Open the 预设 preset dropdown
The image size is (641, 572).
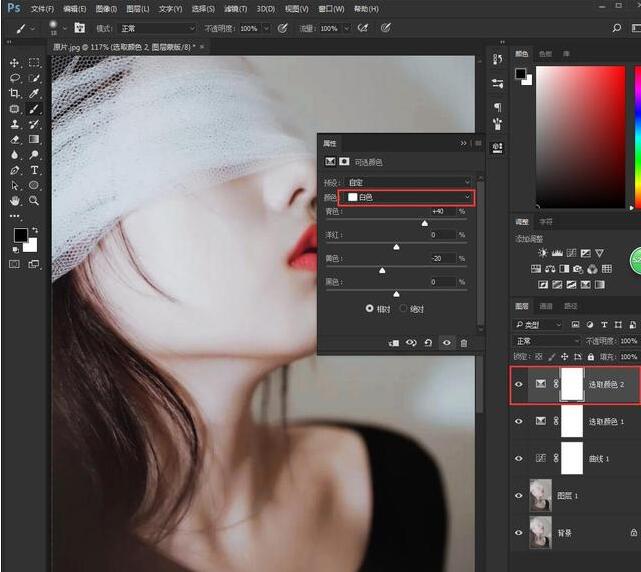coord(407,182)
